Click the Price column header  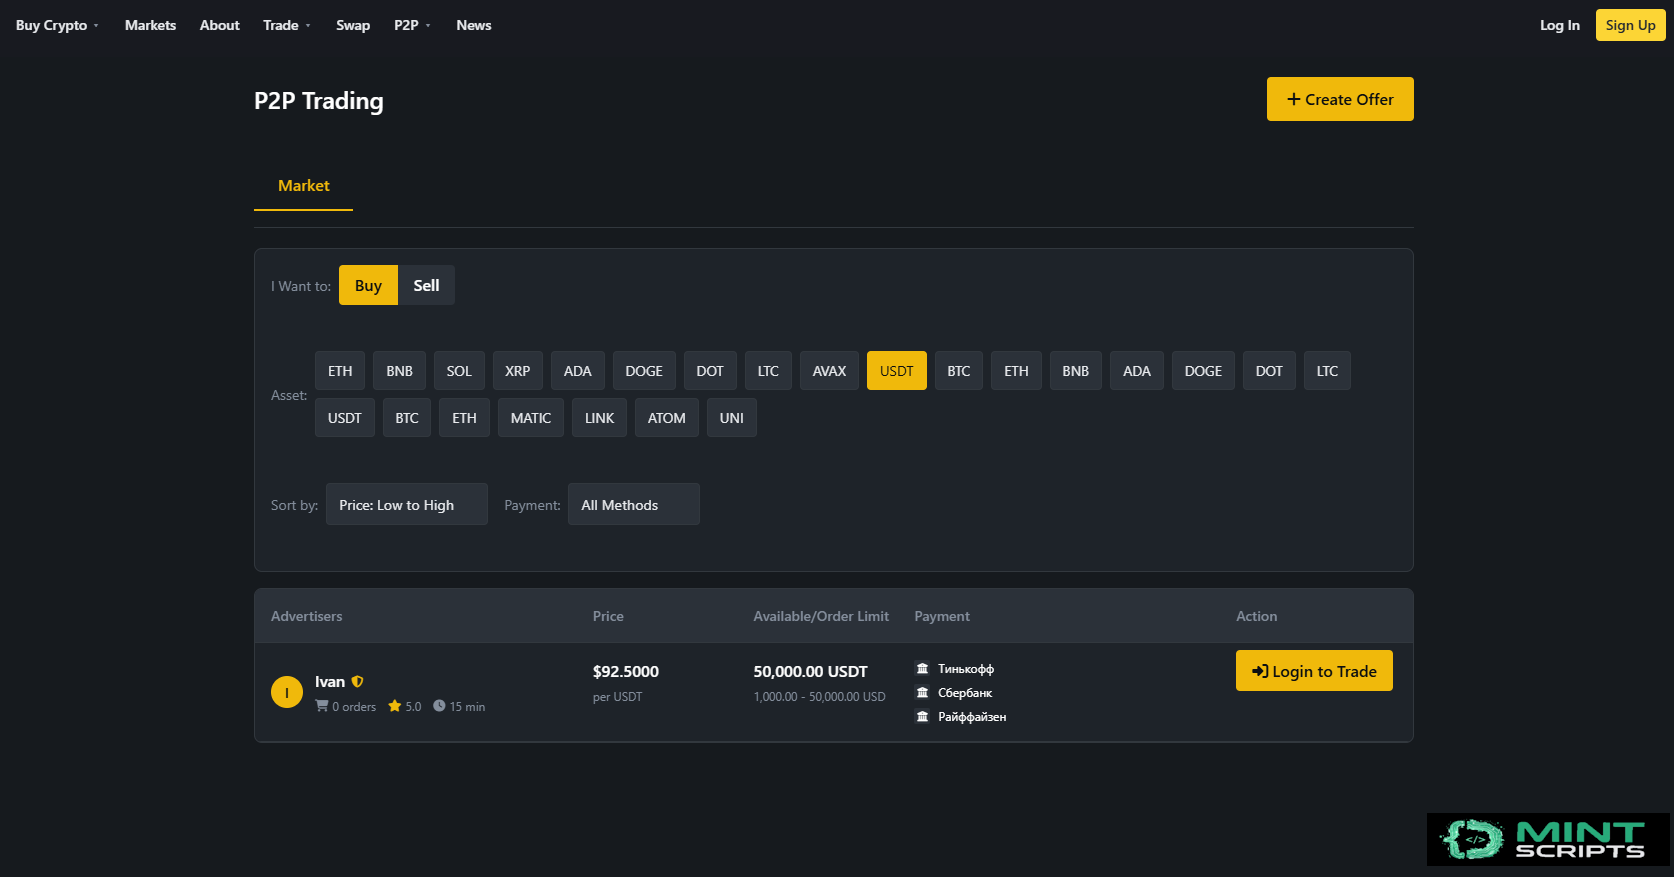click(608, 616)
